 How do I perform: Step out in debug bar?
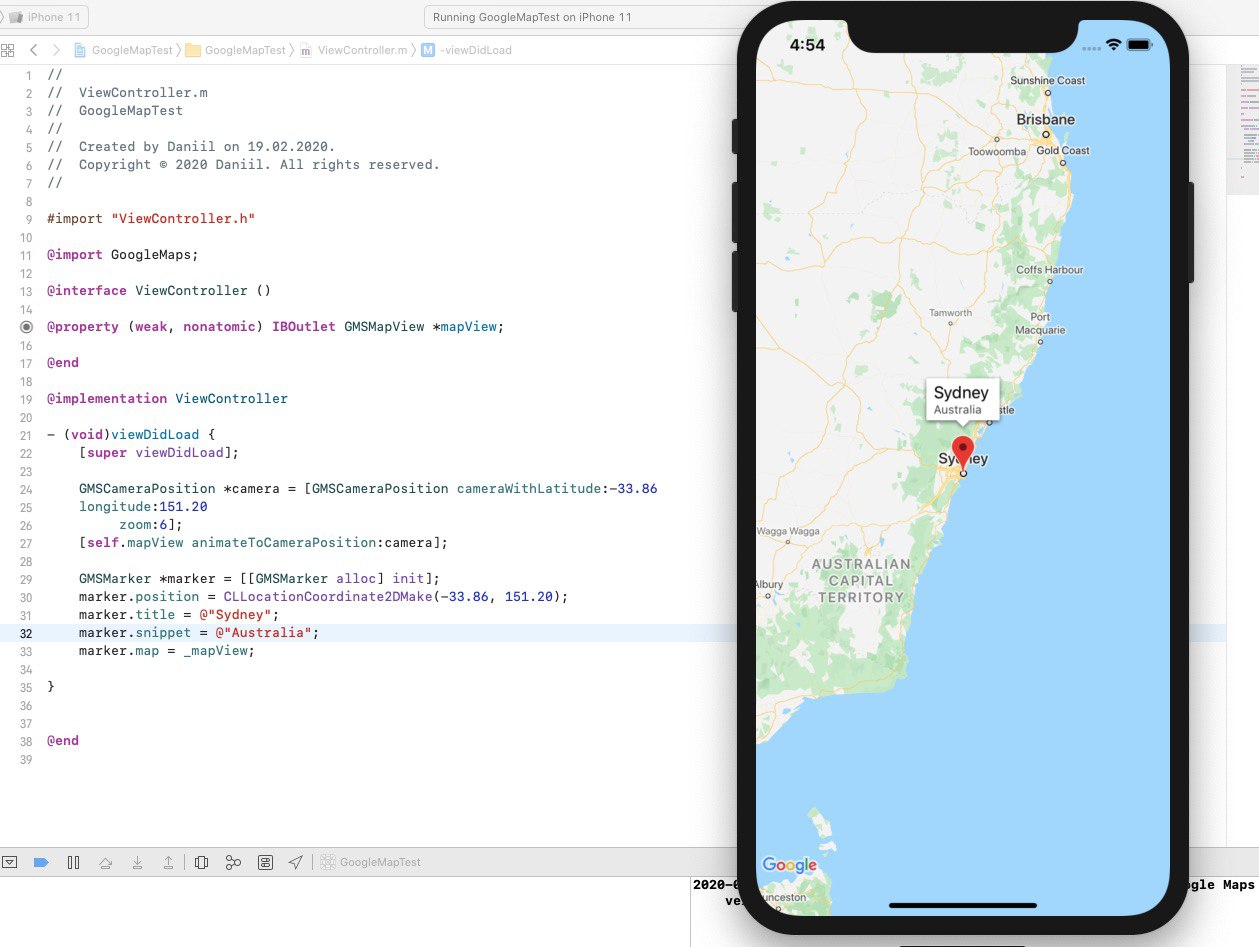169,862
